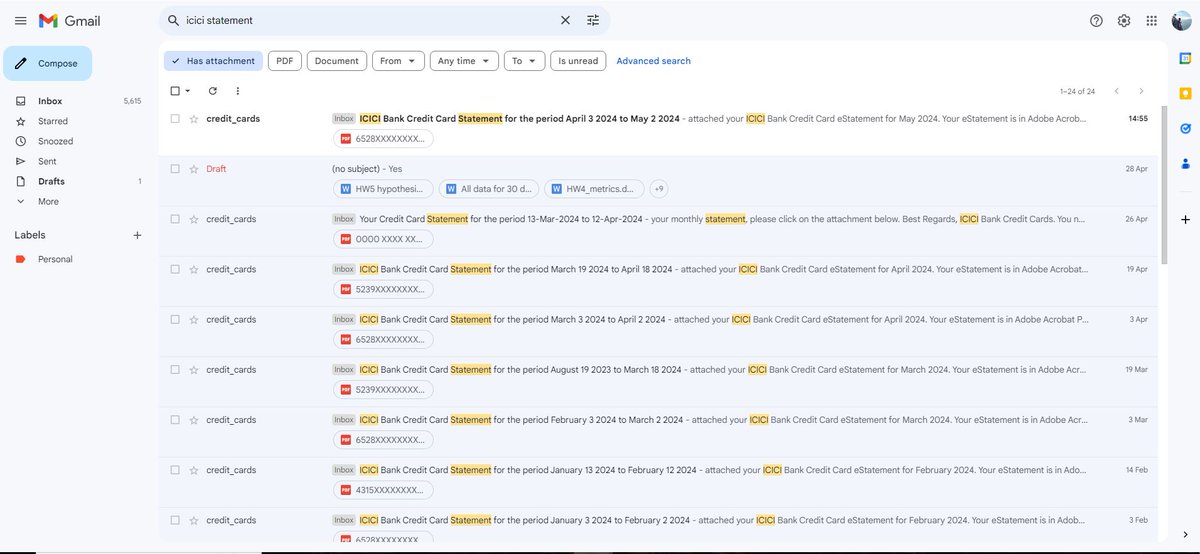The height and width of the screenshot is (554, 1200).
Task: Select the Draft email checkbox
Action: point(175,169)
